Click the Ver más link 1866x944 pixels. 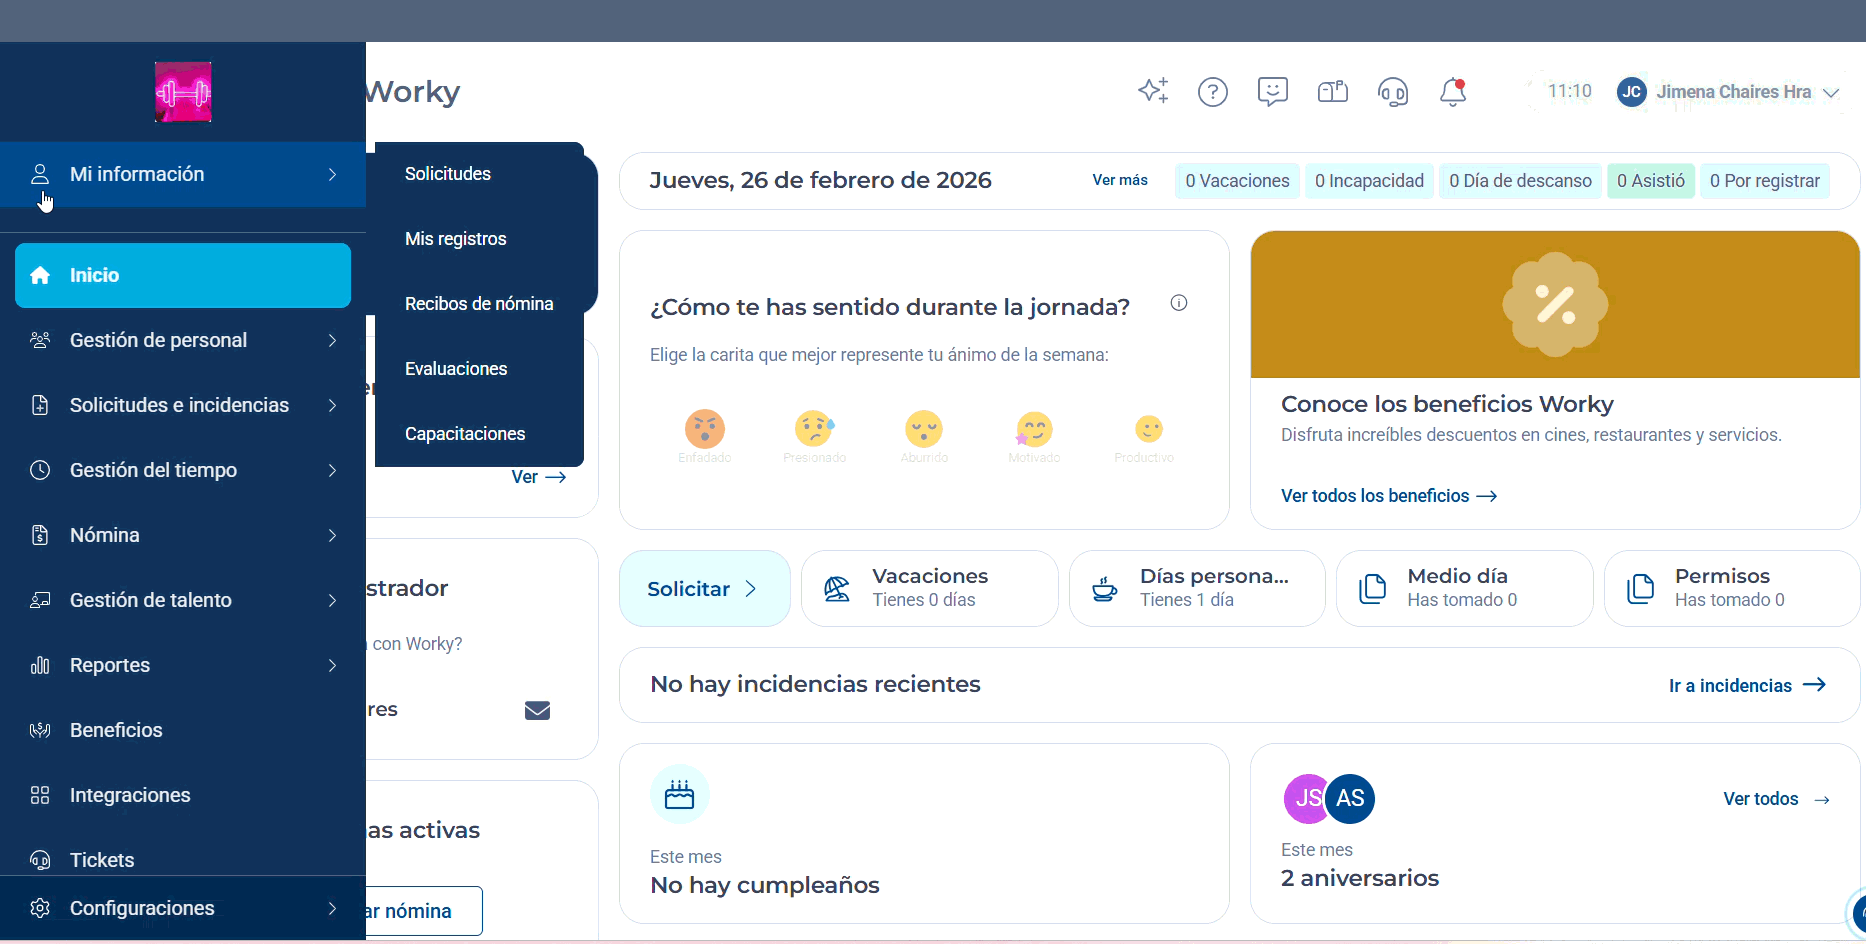(x=1120, y=180)
